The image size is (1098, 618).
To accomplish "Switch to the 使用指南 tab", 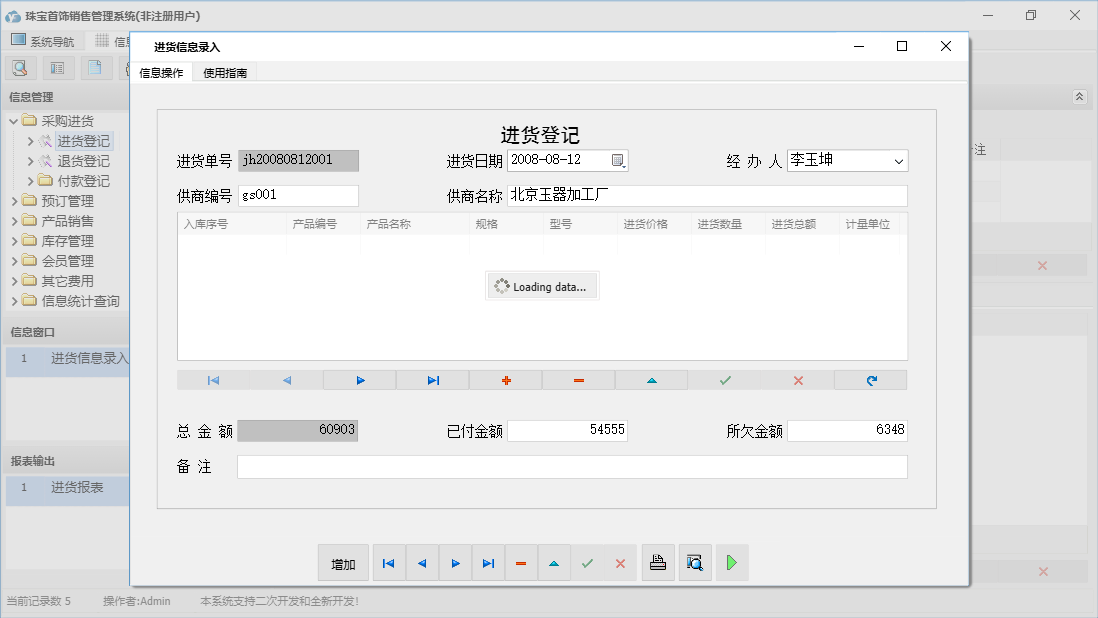I will [224, 72].
